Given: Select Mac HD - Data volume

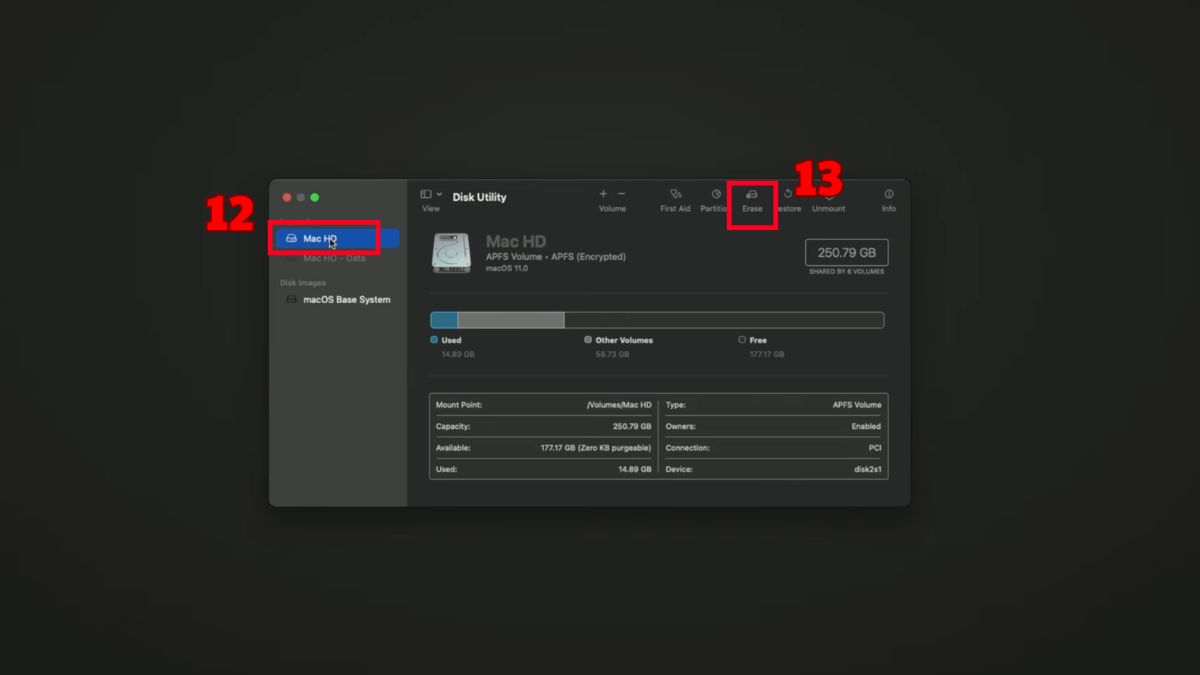Looking at the screenshot, I should pyautogui.click(x=334, y=258).
